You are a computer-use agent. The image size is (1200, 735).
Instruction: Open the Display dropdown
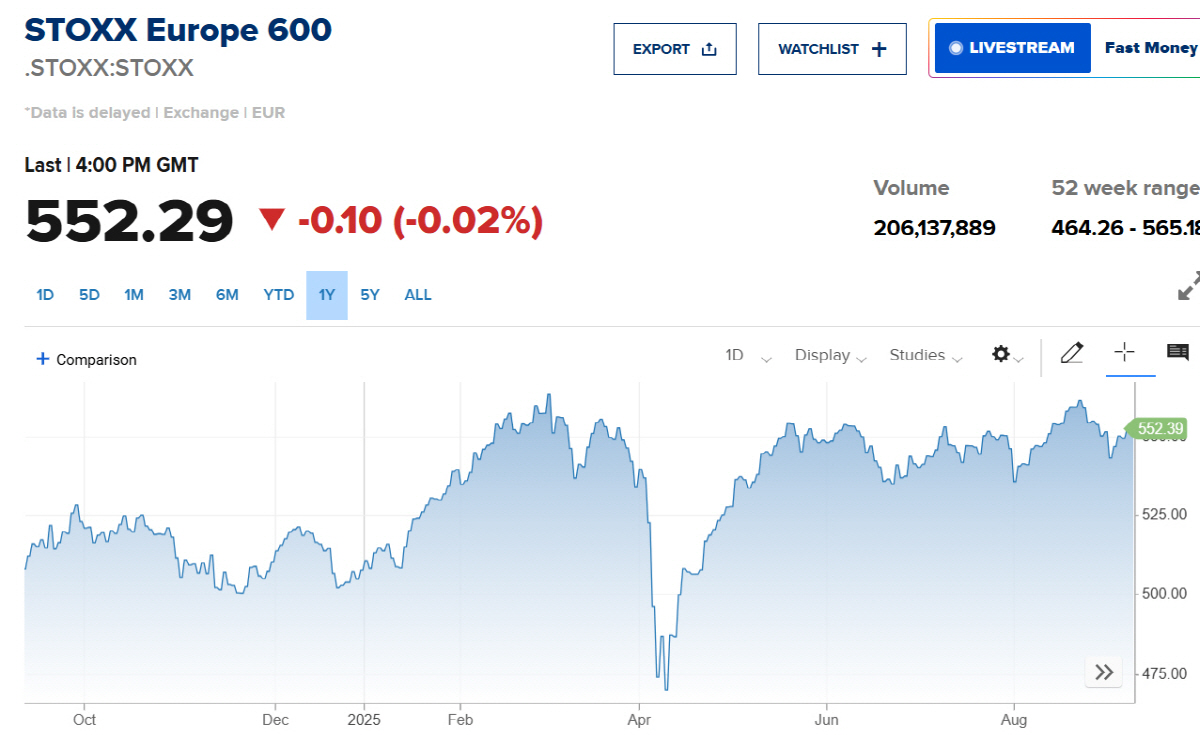click(x=823, y=356)
